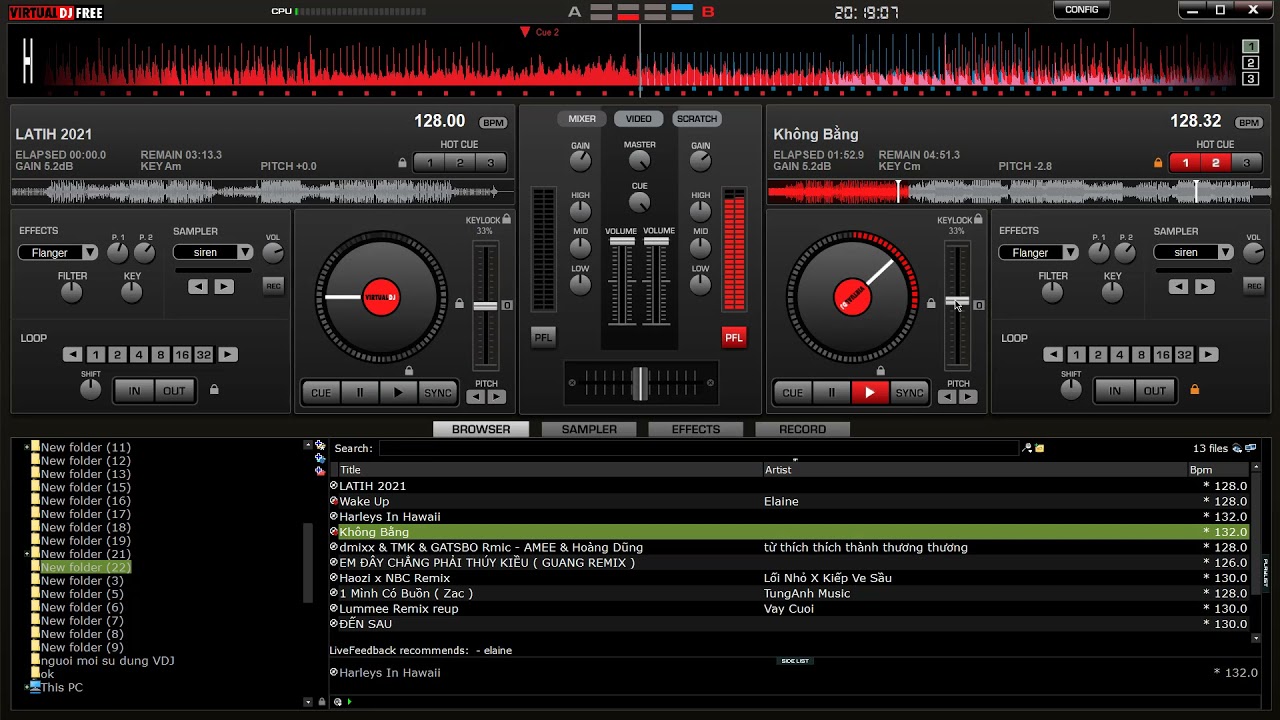Click the left deck pitch slider handle
Viewport: 1280px width, 720px height.
tap(485, 305)
